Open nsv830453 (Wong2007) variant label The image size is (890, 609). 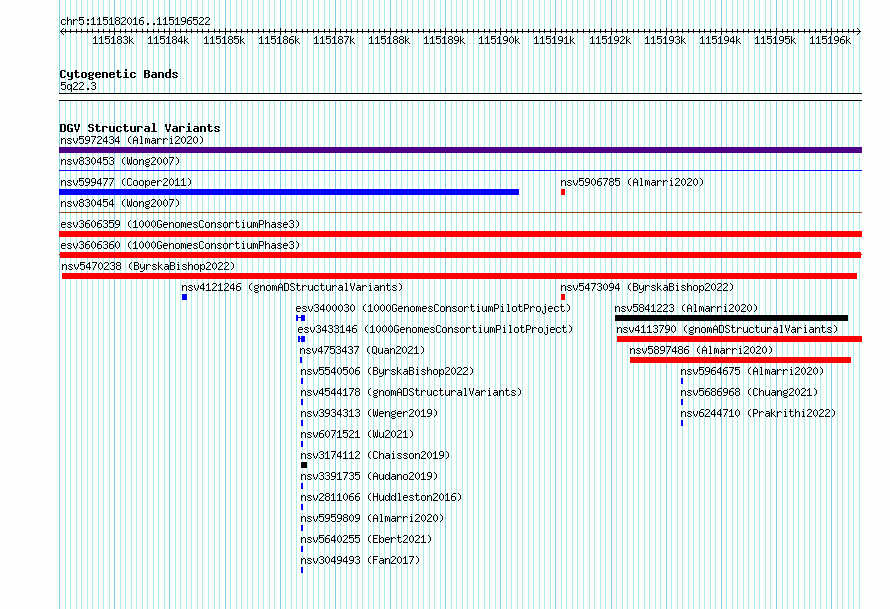tap(120, 161)
